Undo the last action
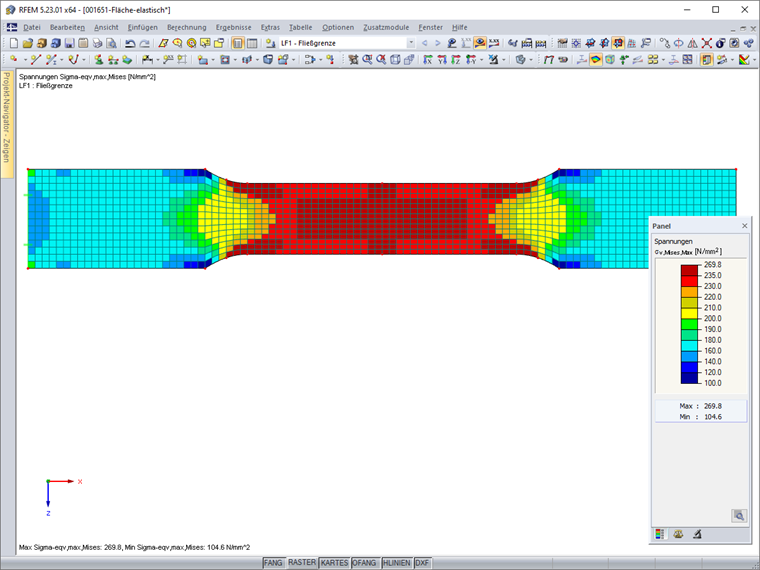 (x=130, y=43)
